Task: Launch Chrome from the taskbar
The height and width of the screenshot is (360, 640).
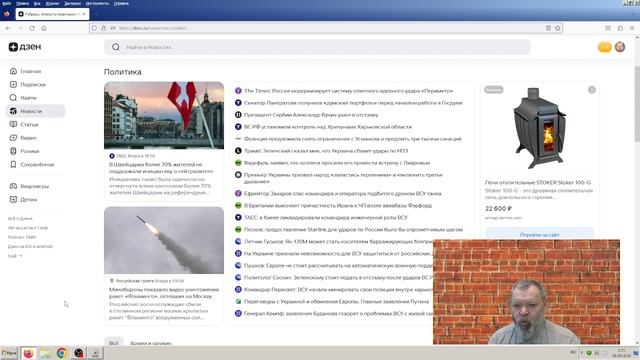Action: 62,353
